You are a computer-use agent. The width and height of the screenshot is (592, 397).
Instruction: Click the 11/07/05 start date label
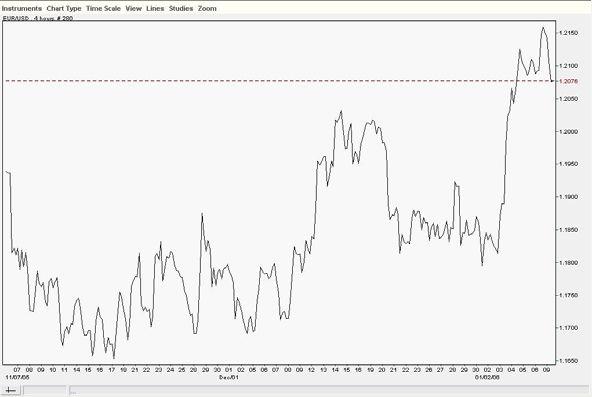(x=17, y=377)
